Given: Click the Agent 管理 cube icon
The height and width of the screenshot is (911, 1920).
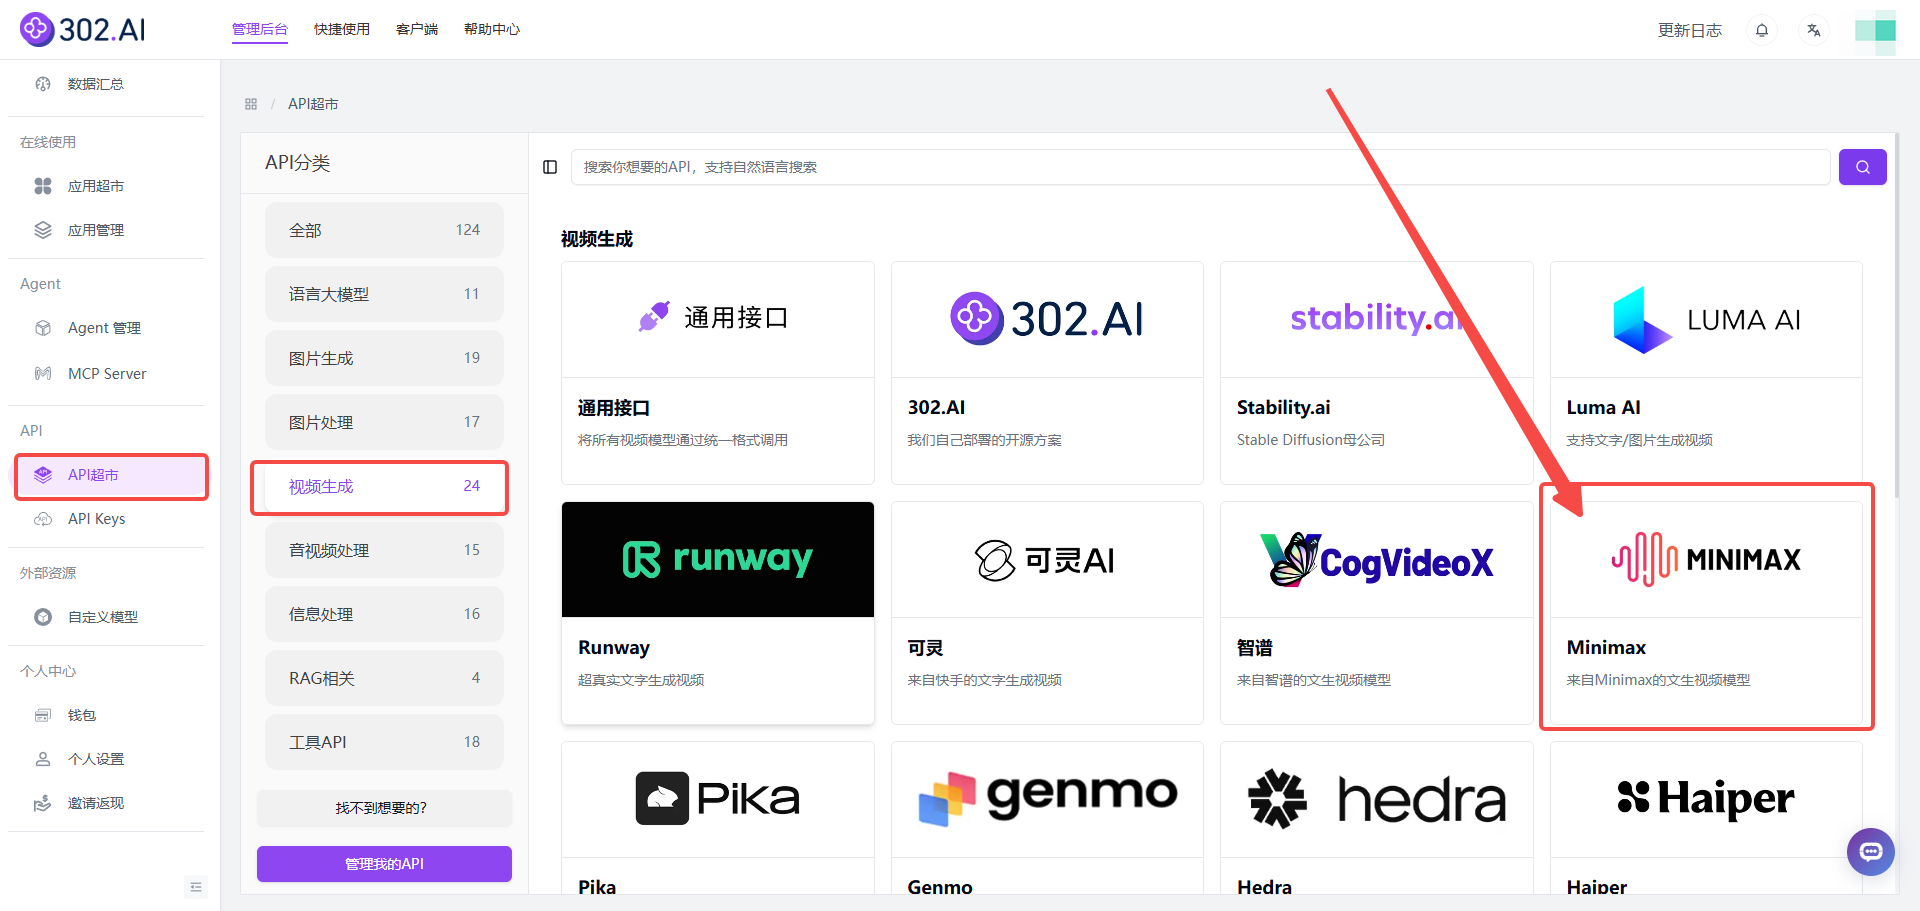Looking at the screenshot, I should 43,328.
